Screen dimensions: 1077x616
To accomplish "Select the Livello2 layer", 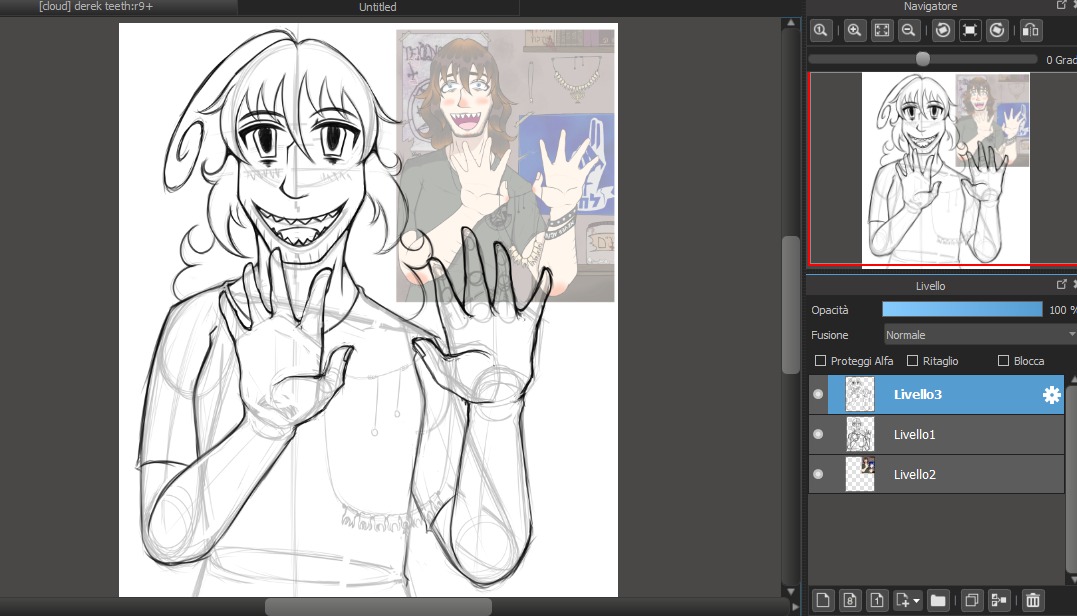I will 936,474.
